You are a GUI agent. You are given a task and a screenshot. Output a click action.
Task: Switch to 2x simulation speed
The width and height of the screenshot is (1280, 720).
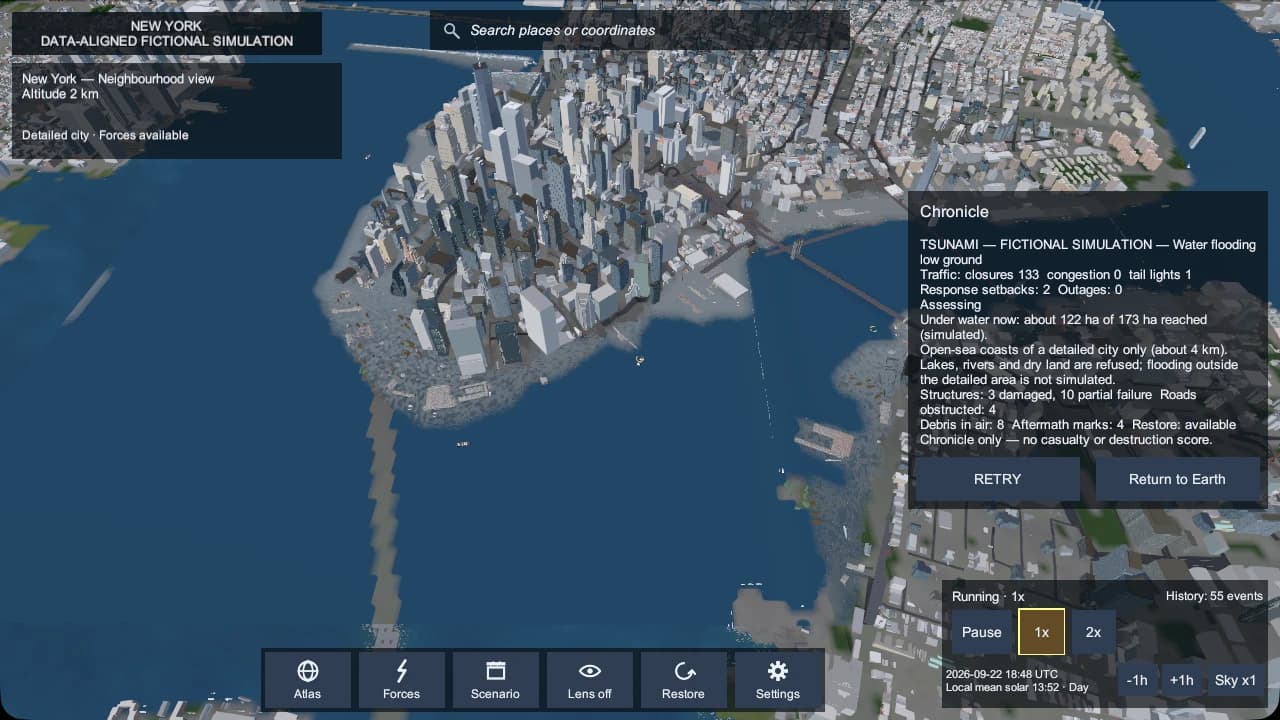pos(1094,632)
